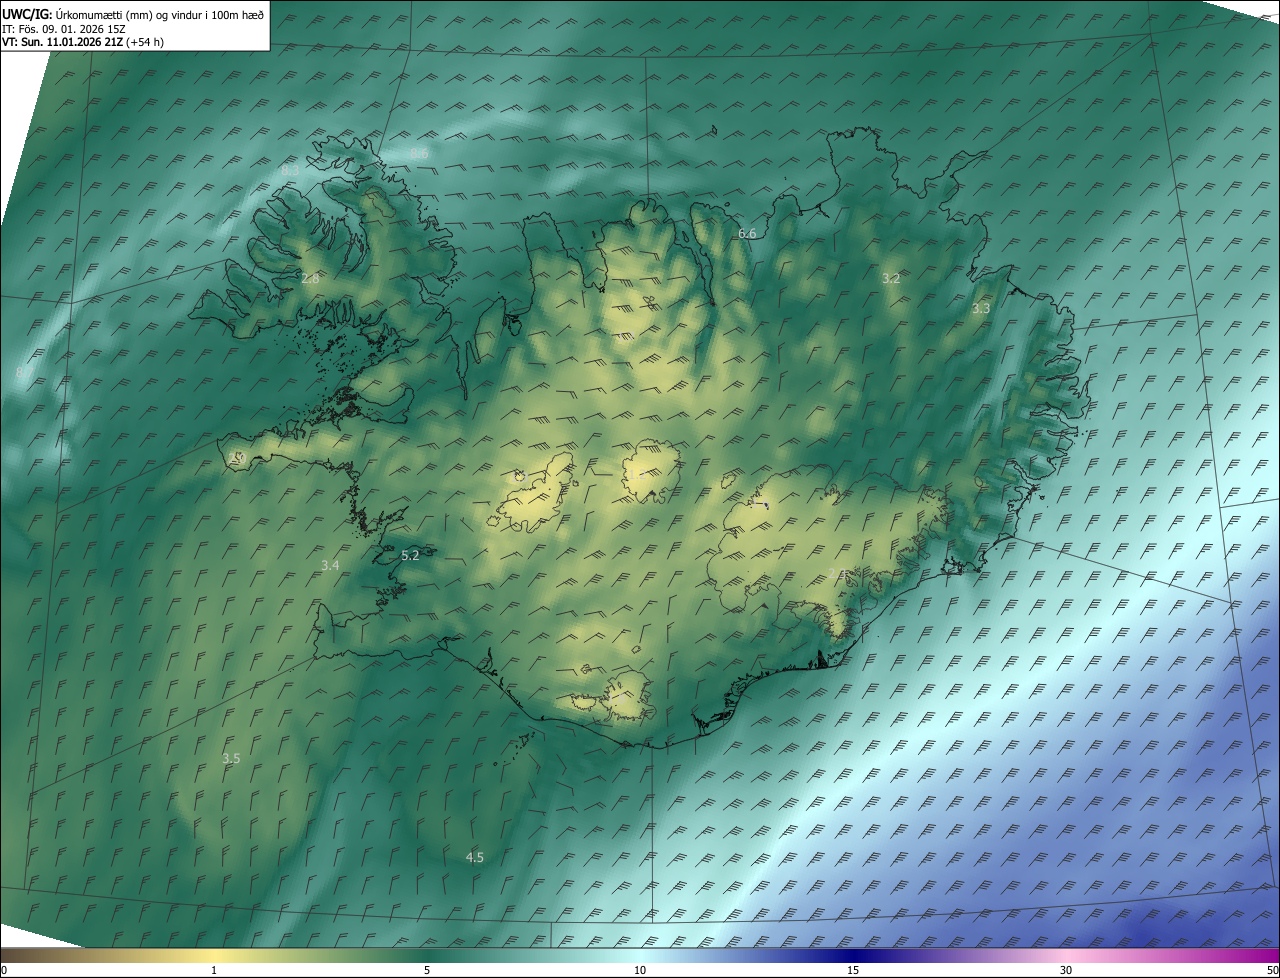Click the colour scale tick label 15
This screenshot has width=1280, height=978.
[x=853, y=970]
